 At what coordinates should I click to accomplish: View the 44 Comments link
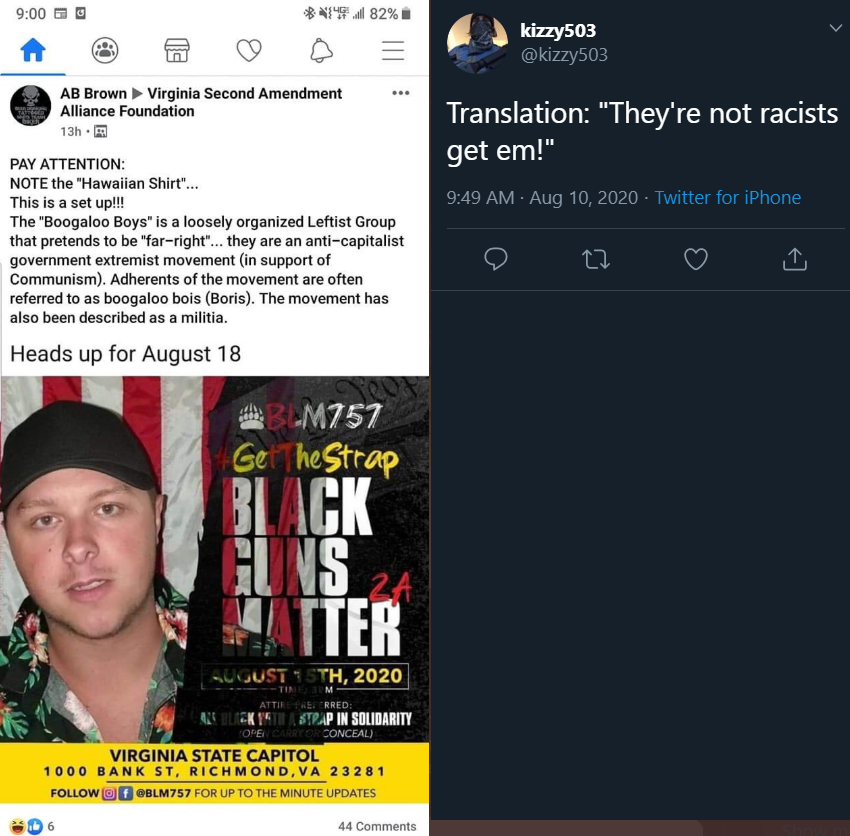(377, 826)
